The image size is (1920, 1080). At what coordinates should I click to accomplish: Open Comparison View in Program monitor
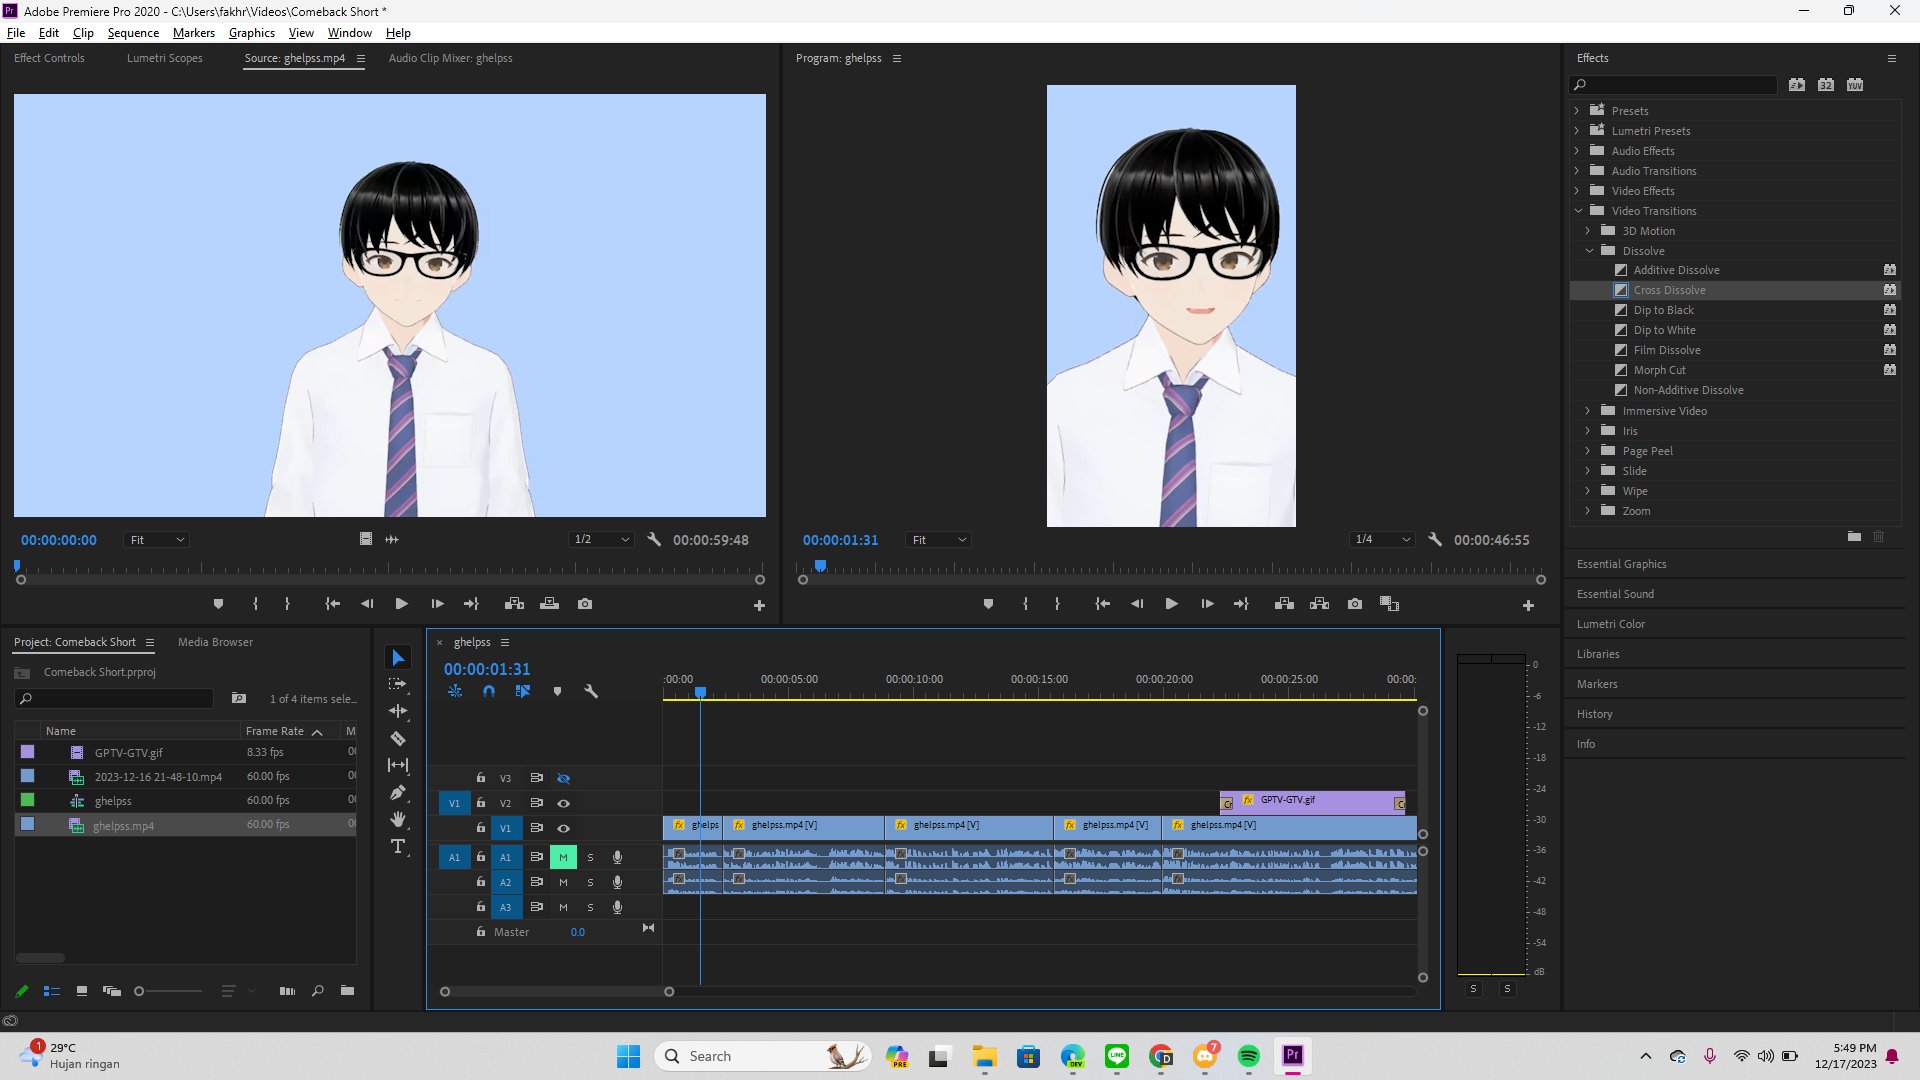1389,604
